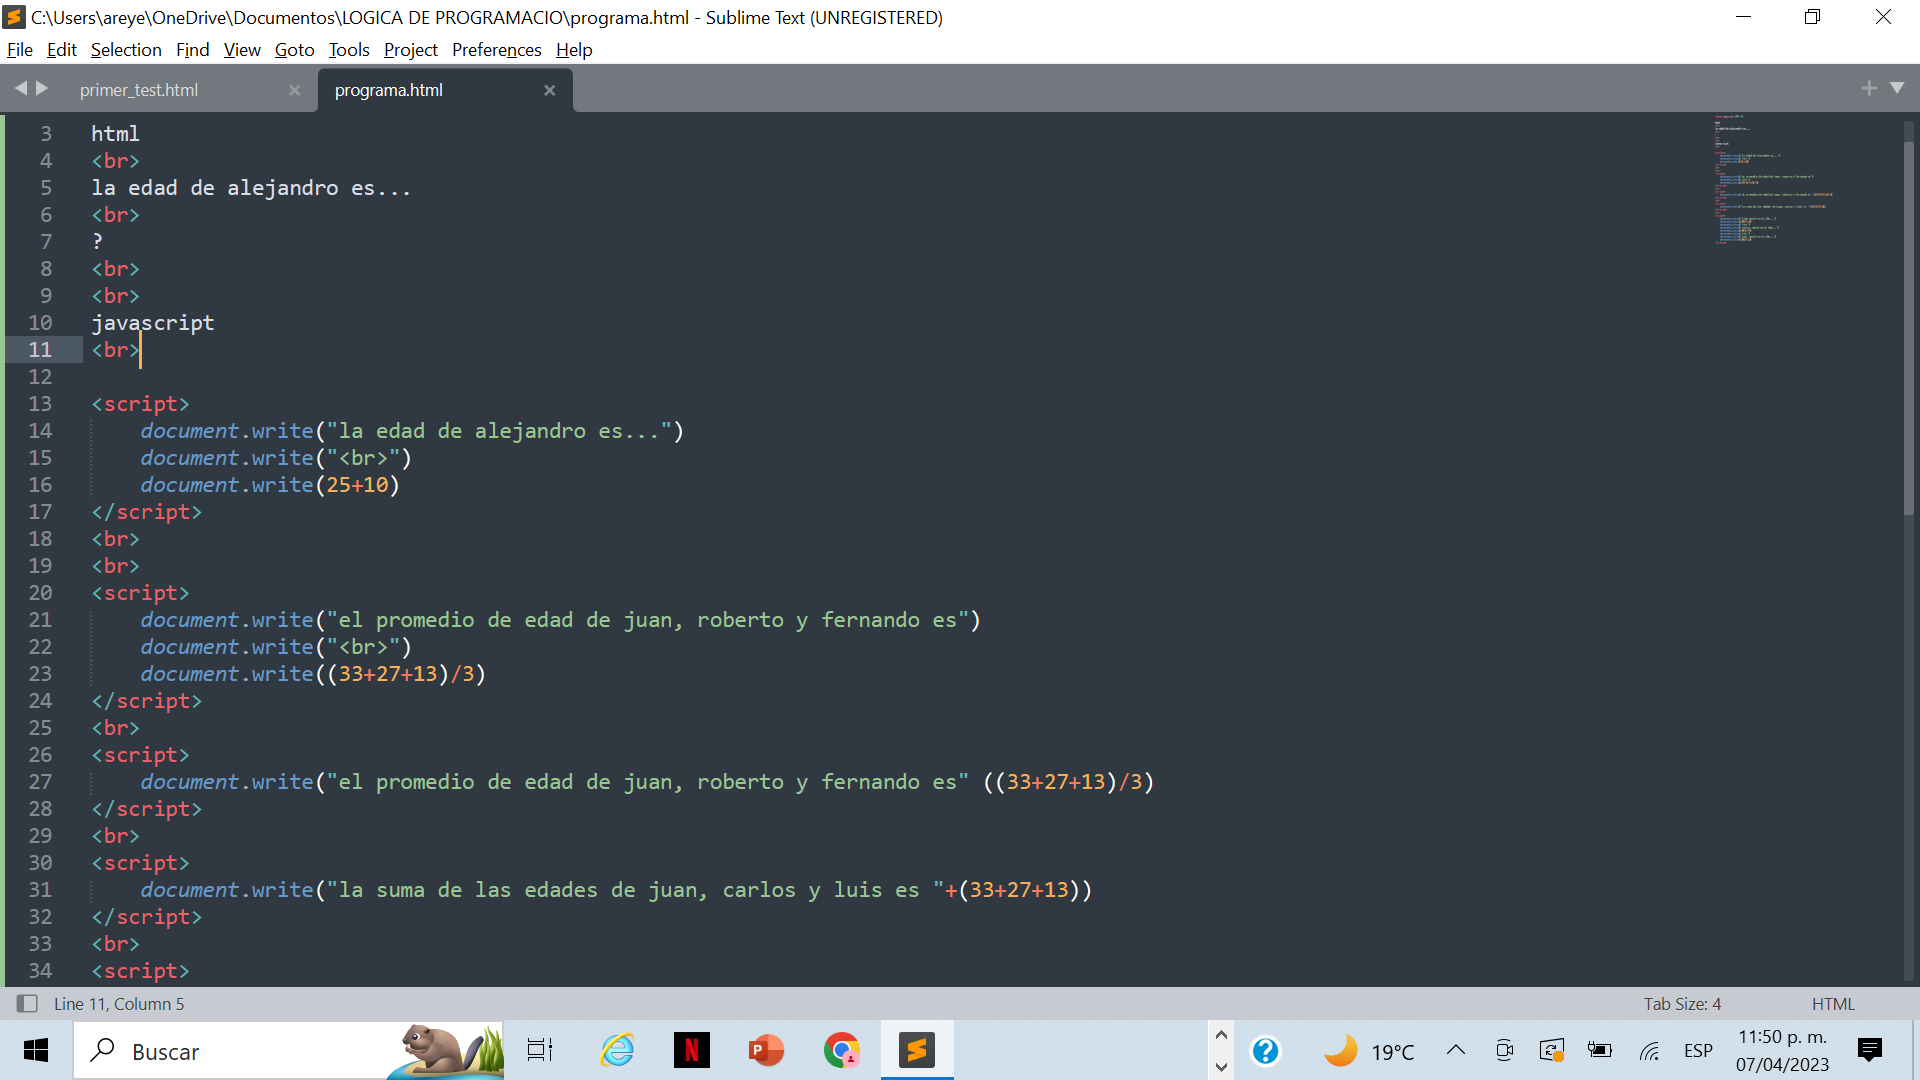Image resolution: width=1920 pixels, height=1080 pixels.
Task: Click the Buscar search box
Action: pos(288,1050)
